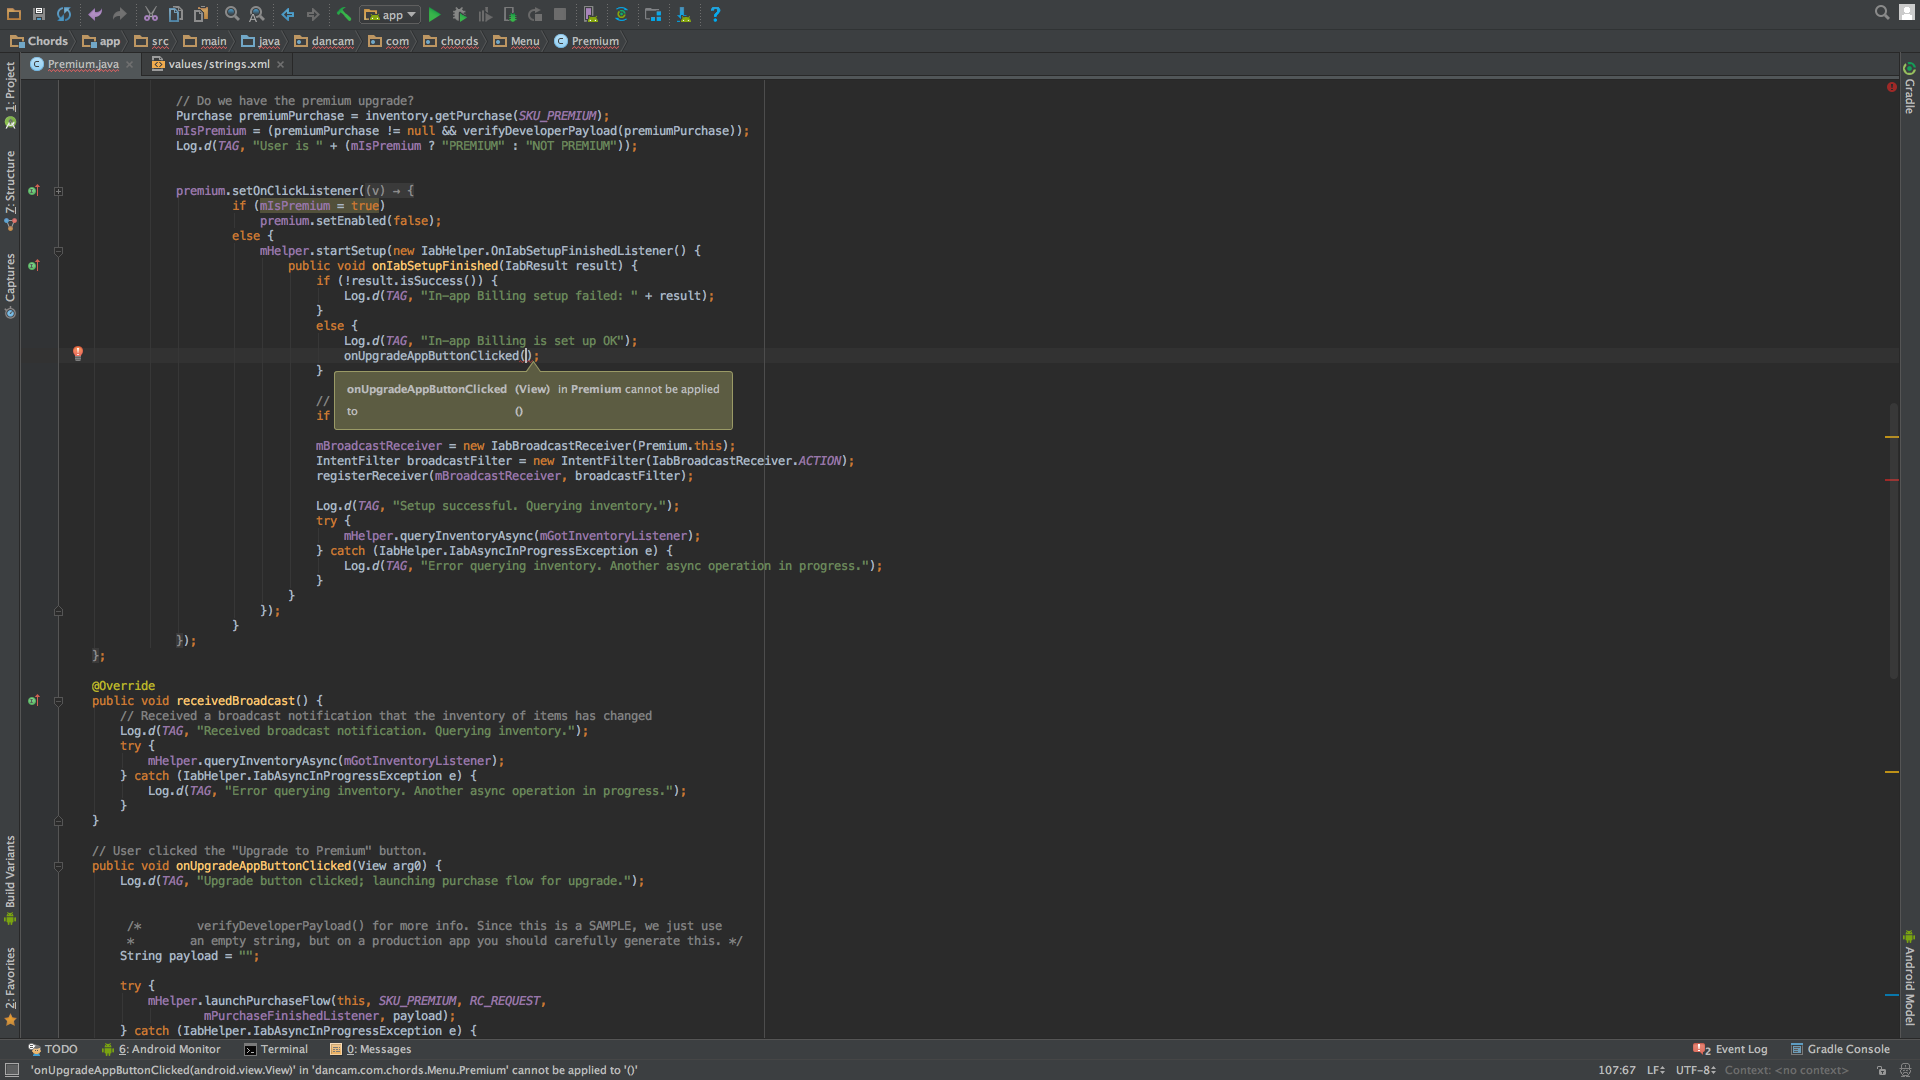Click the Synchronize refresh icon

click(x=64, y=14)
